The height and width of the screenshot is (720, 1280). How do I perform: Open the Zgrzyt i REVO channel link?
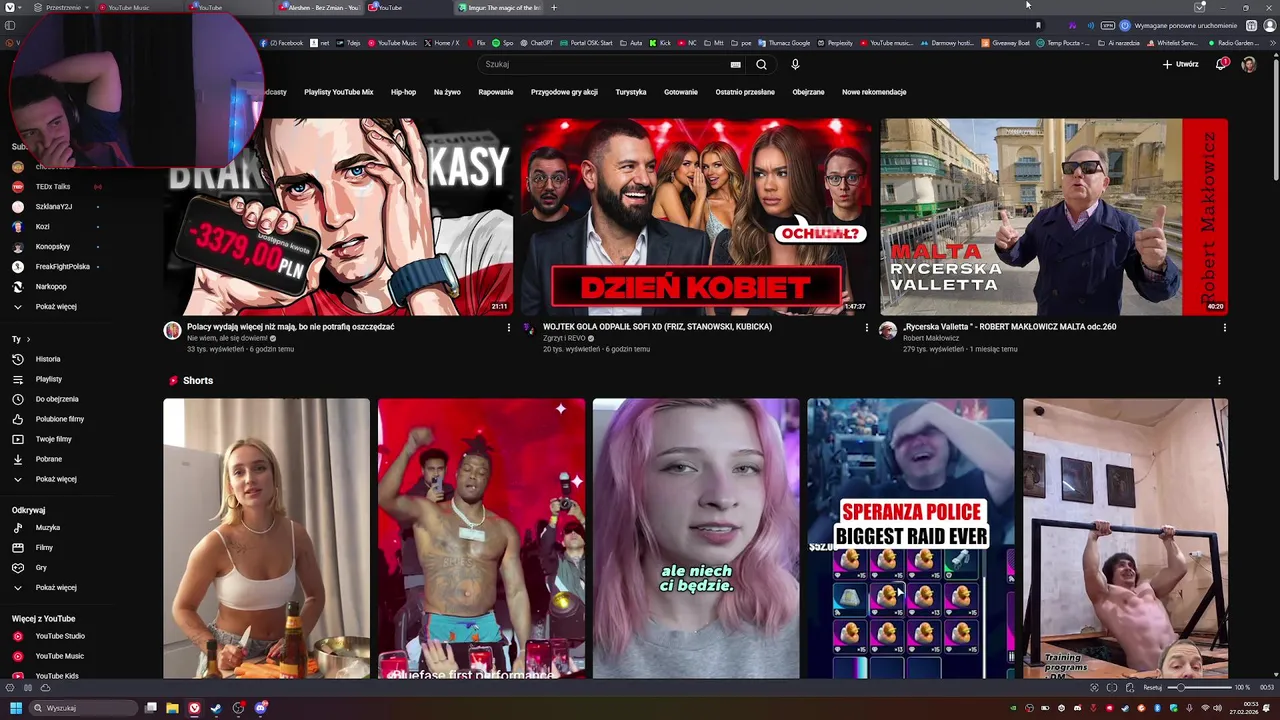(x=564, y=338)
